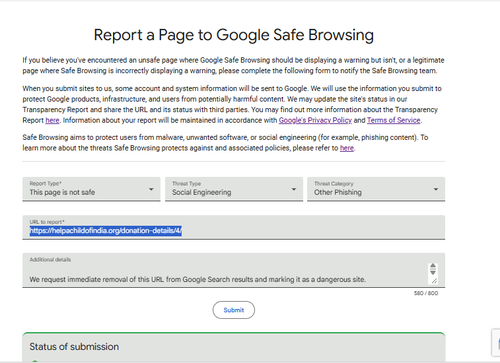
Task: Click the page title 'Report a Page to Google Safe Browsing'
Action: (x=234, y=35)
